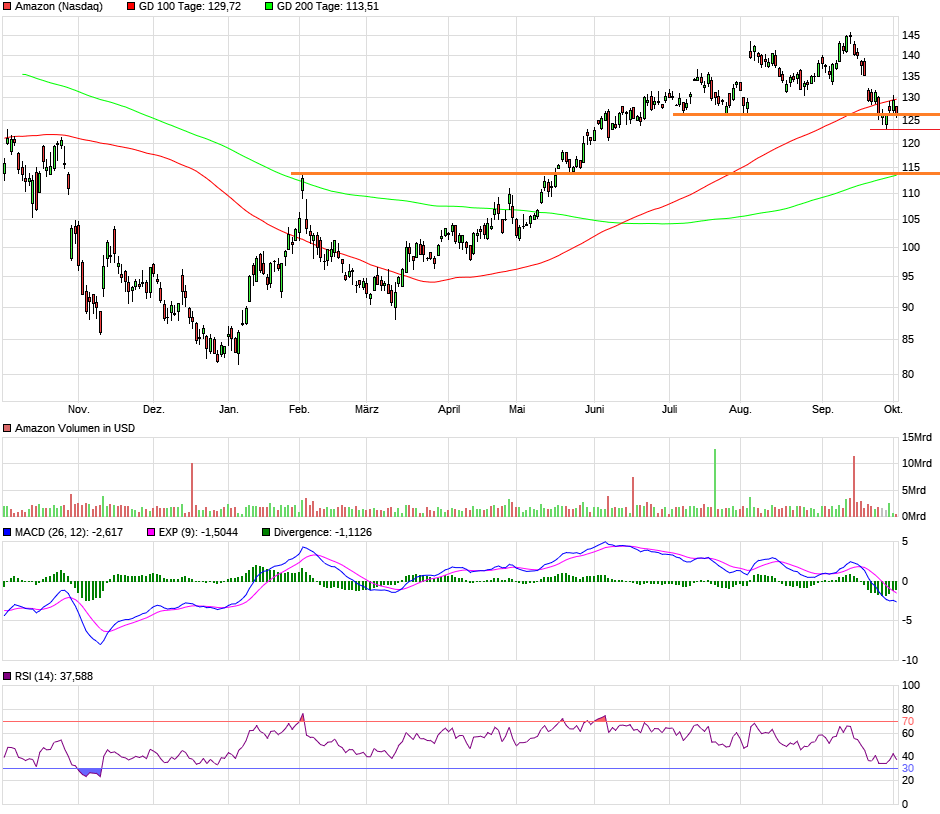This screenshot has width=940, height=814.
Task: Select the Amazon Volumen in USD legend icon
Action: 7,427
